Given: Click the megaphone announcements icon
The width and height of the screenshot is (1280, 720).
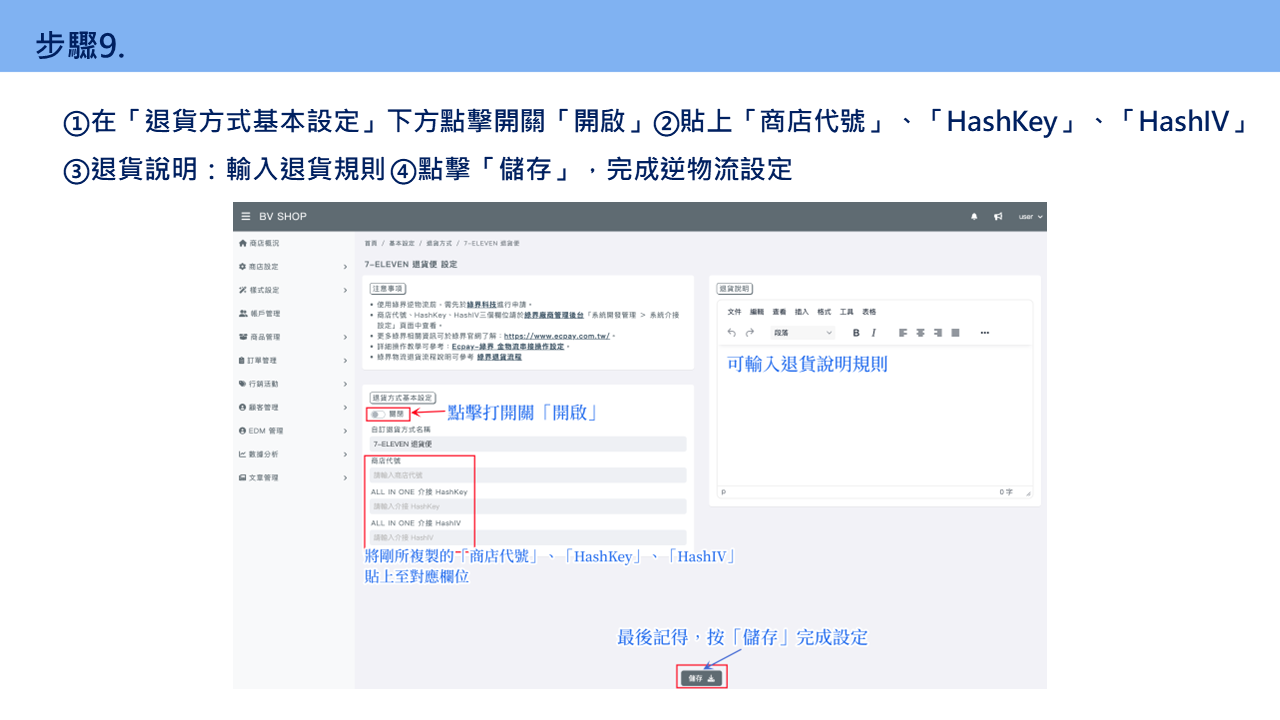Looking at the screenshot, I should [998, 217].
